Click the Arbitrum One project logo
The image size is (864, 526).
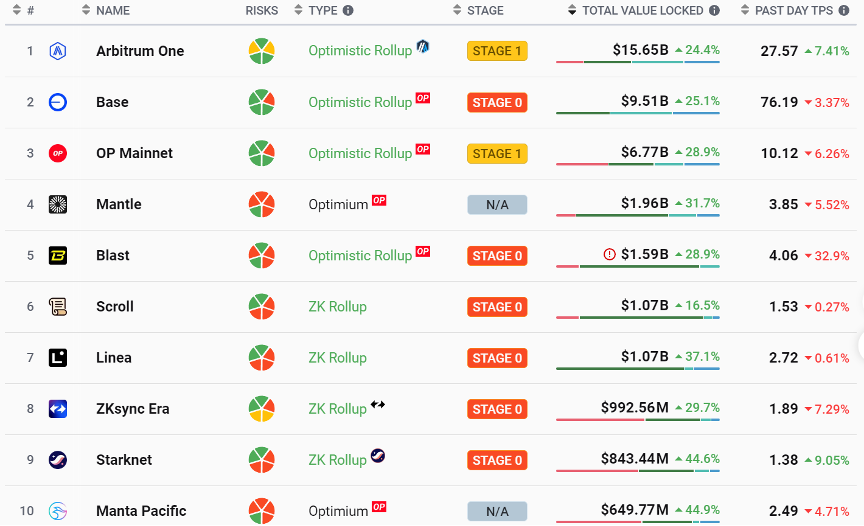pos(58,51)
